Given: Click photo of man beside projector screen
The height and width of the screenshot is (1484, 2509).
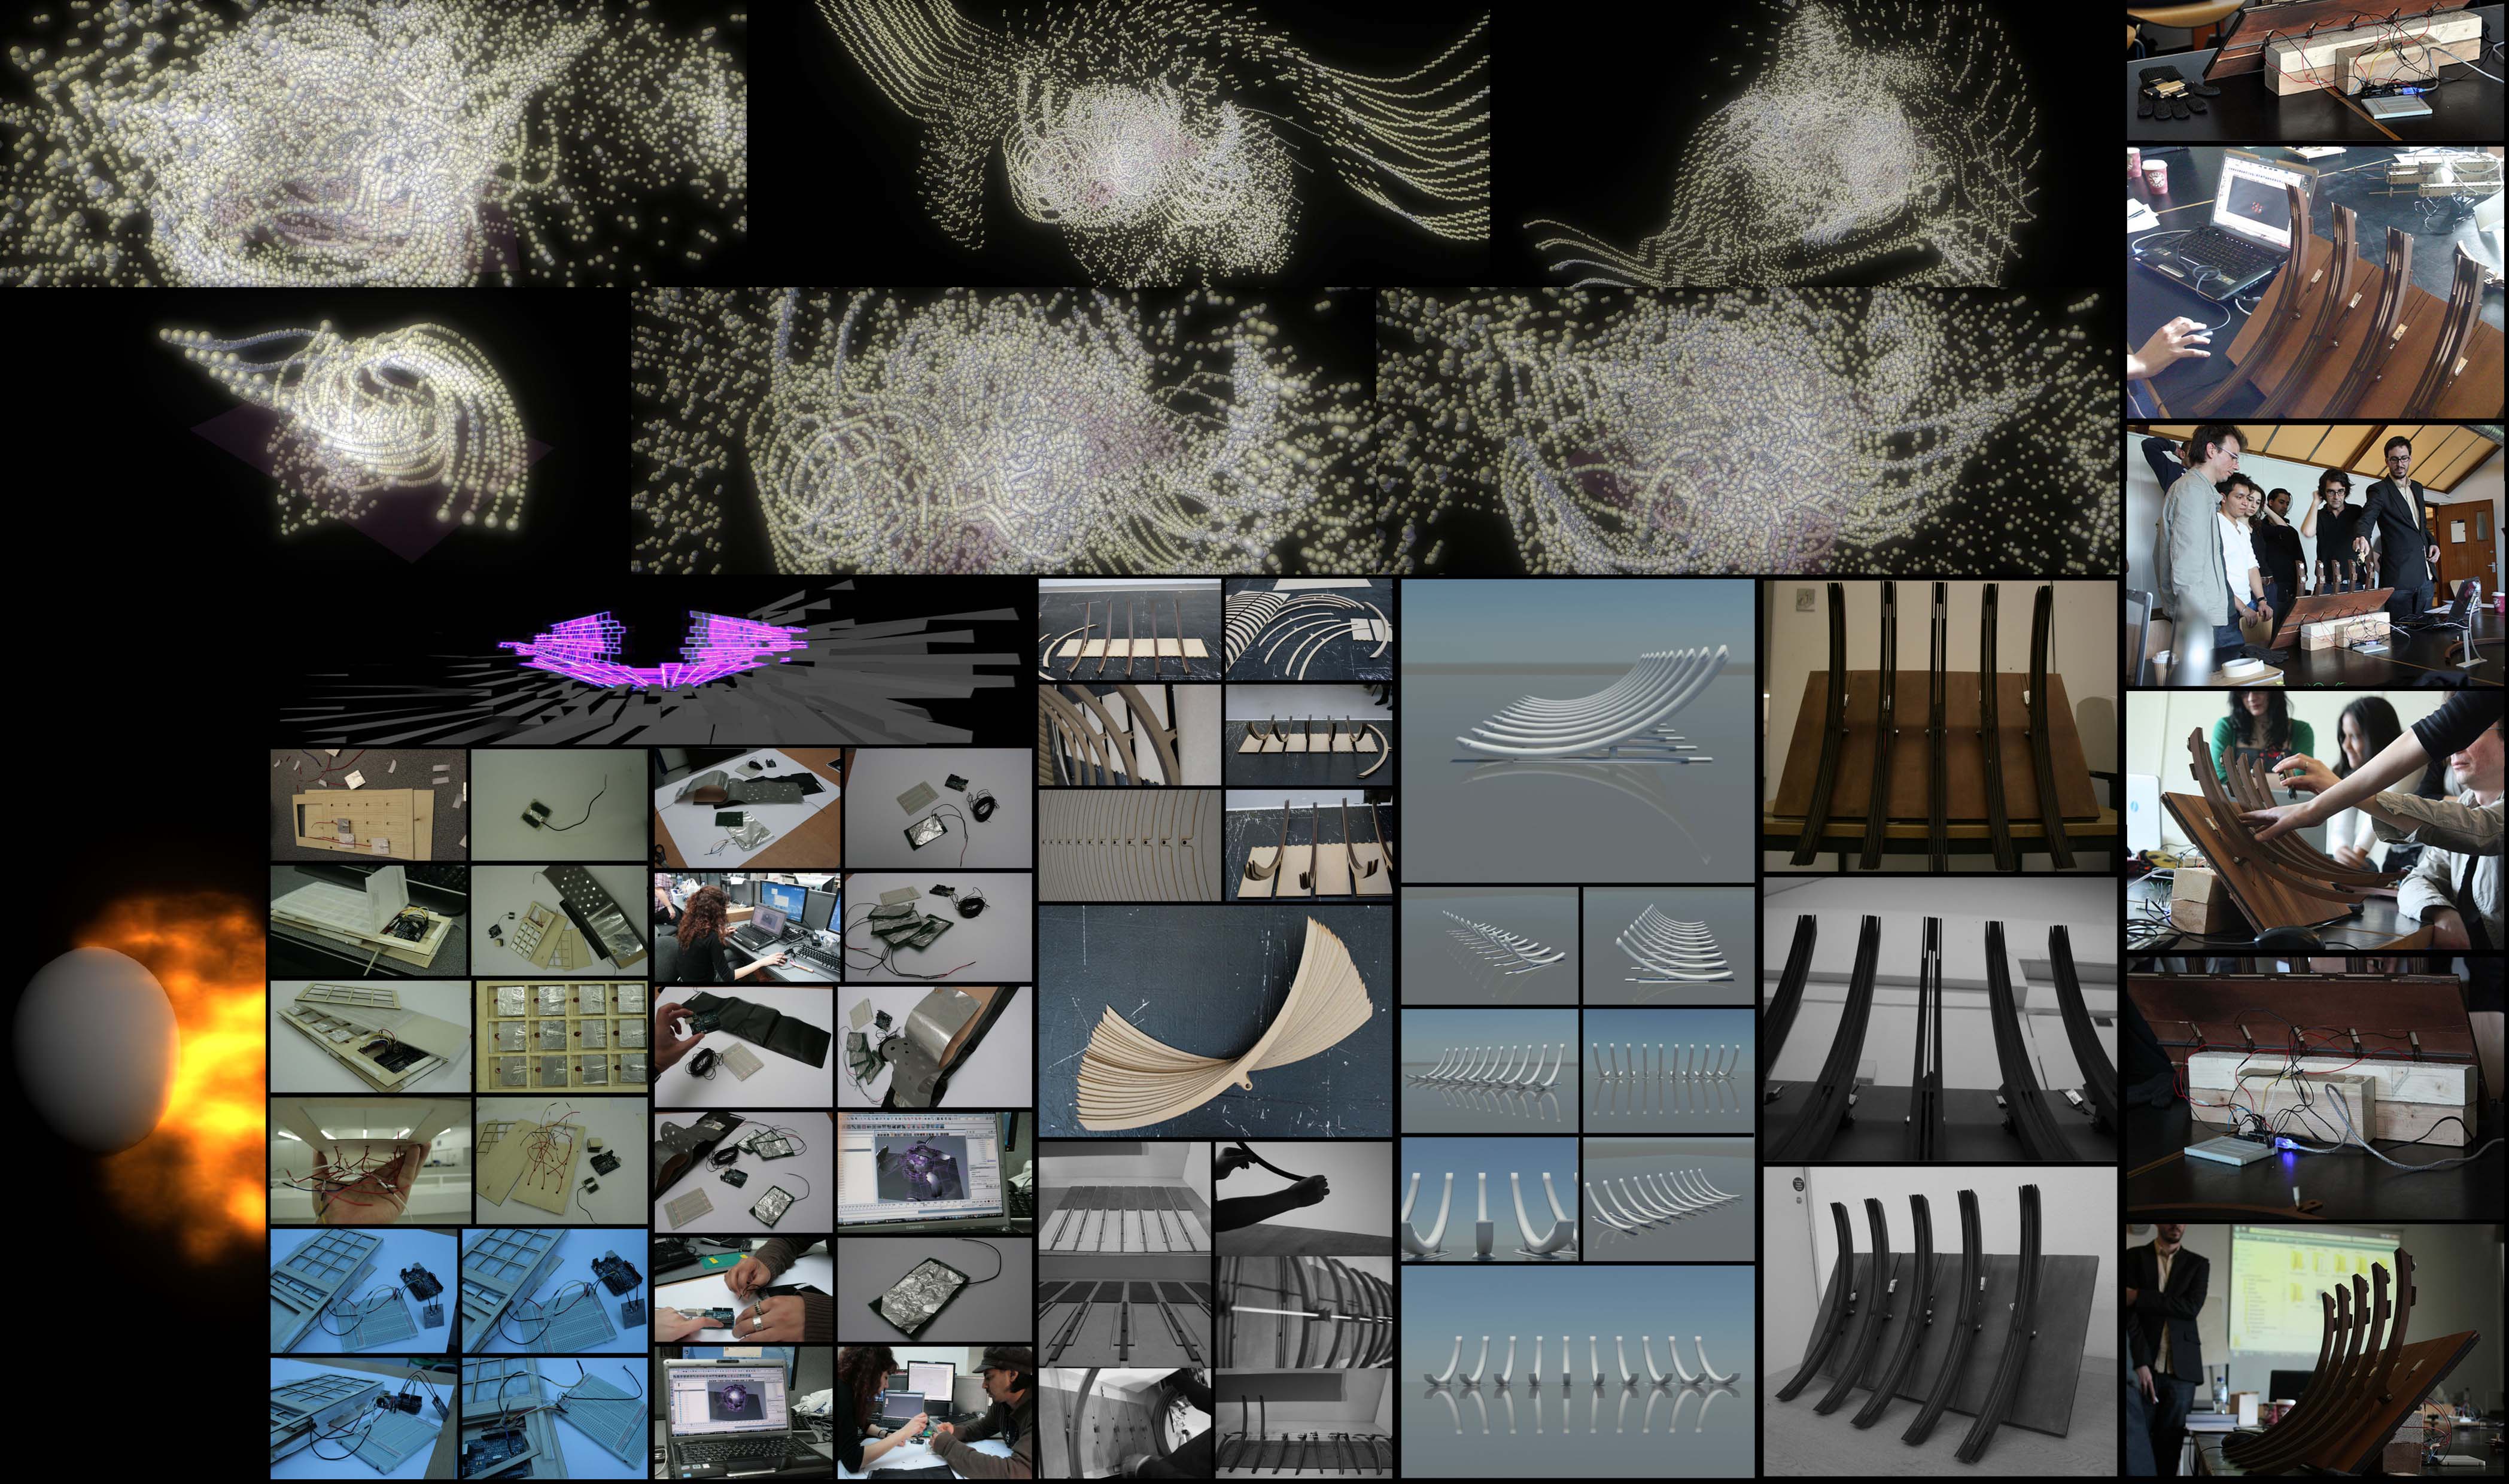Looking at the screenshot, I should (x=2315, y=1353).
